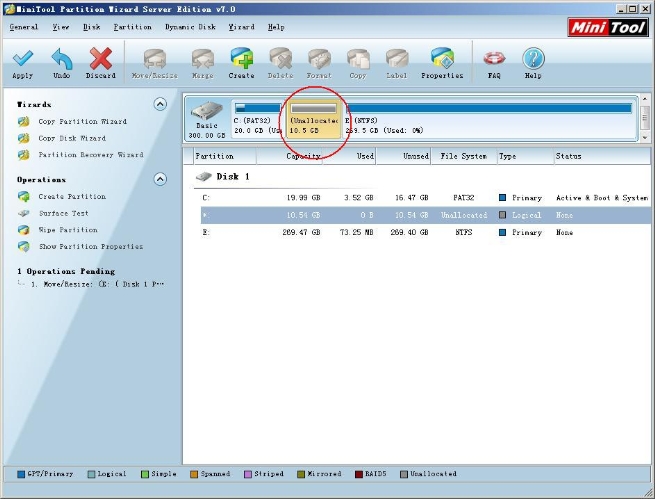Choose Create Partition in the Operations panel
Viewport: 655px width, 499px height.
tap(72, 197)
